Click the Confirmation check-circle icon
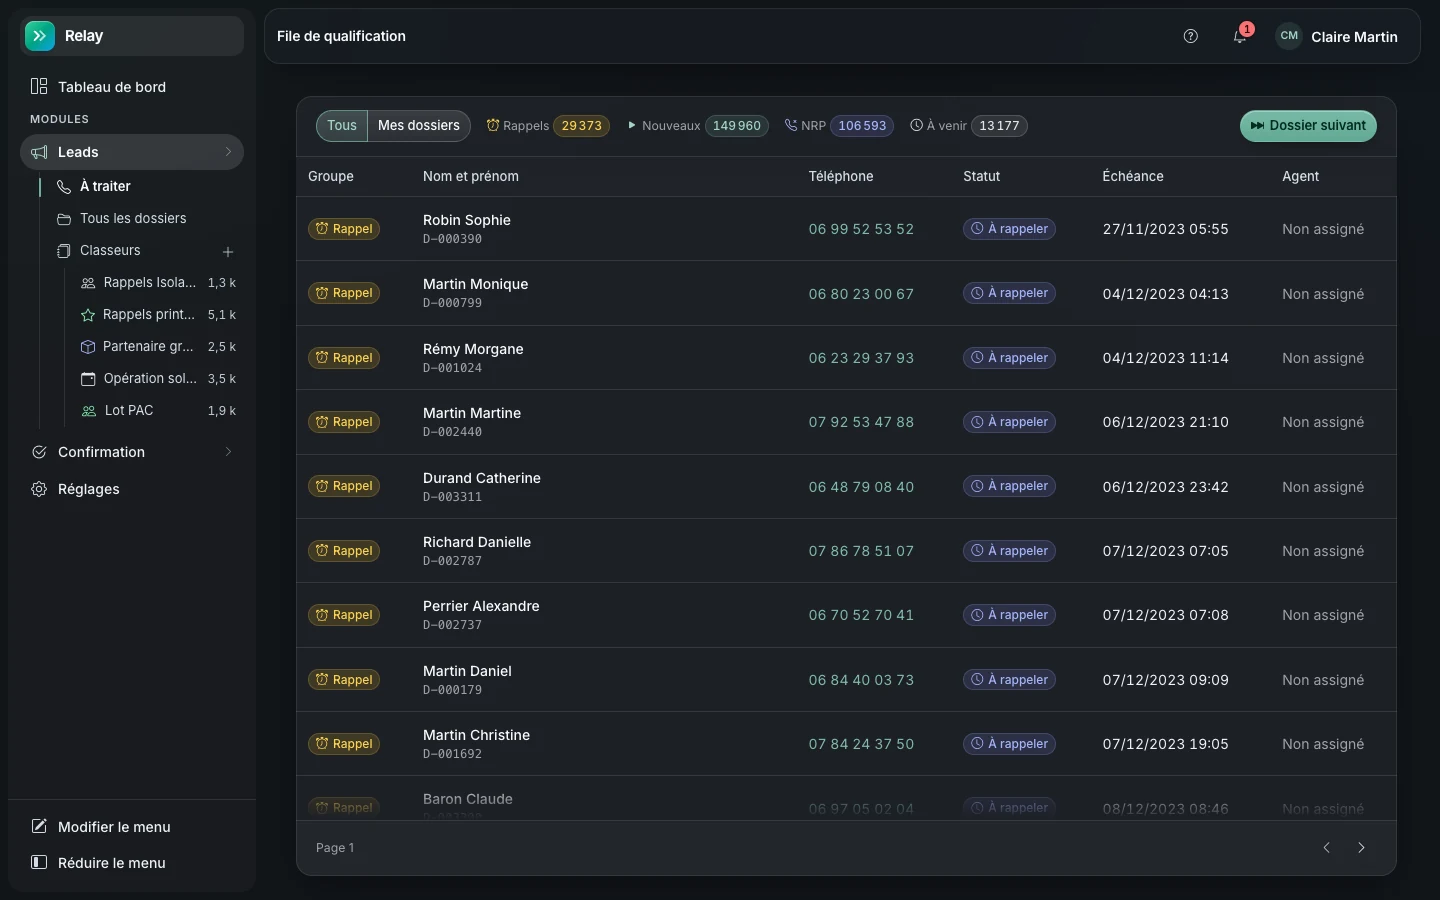 (39, 452)
